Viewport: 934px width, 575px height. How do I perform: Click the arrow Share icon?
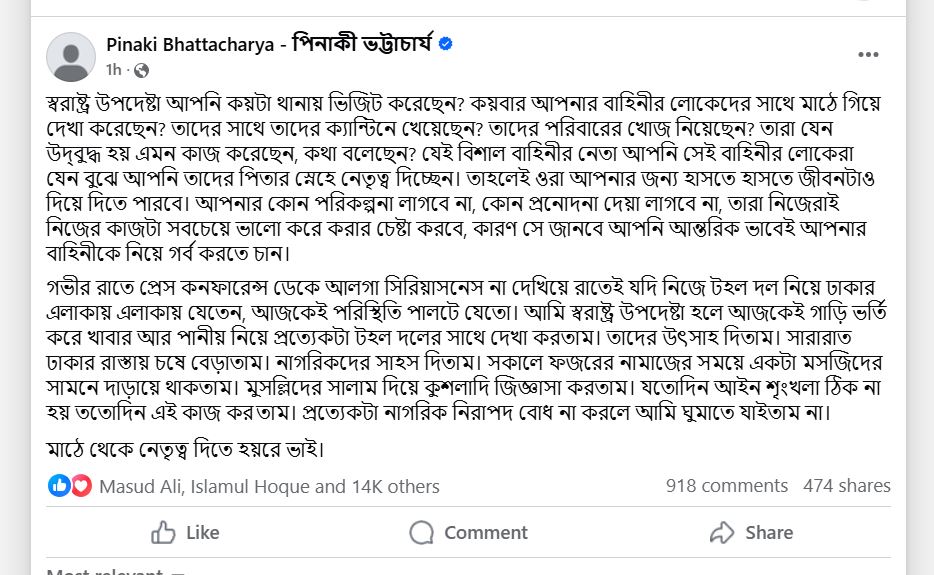point(722,532)
